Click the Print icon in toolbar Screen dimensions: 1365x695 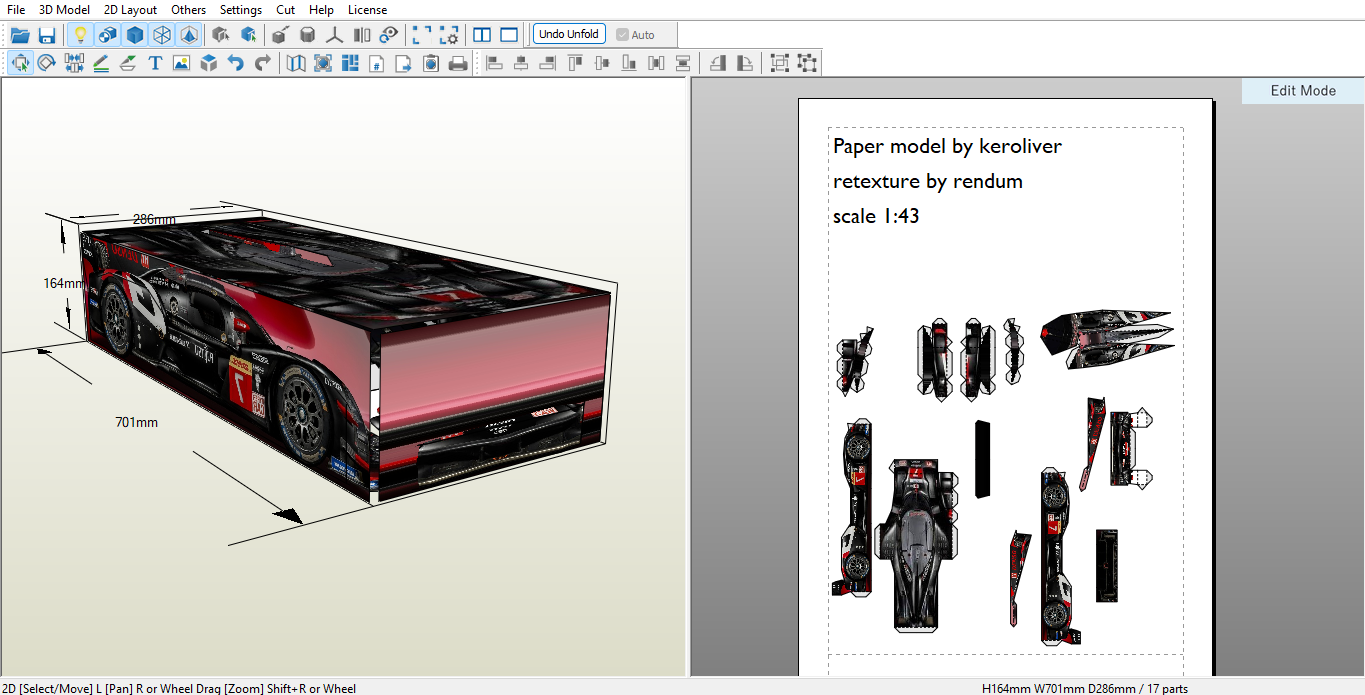click(458, 63)
